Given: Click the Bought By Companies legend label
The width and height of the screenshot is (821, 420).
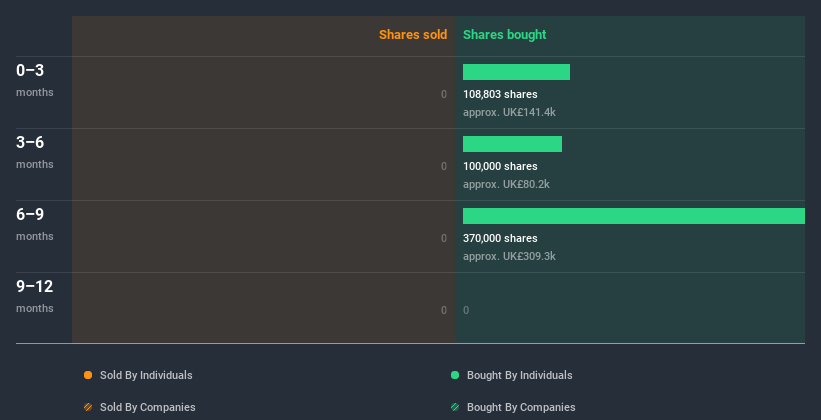Looking at the screenshot, I should [x=521, y=407].
